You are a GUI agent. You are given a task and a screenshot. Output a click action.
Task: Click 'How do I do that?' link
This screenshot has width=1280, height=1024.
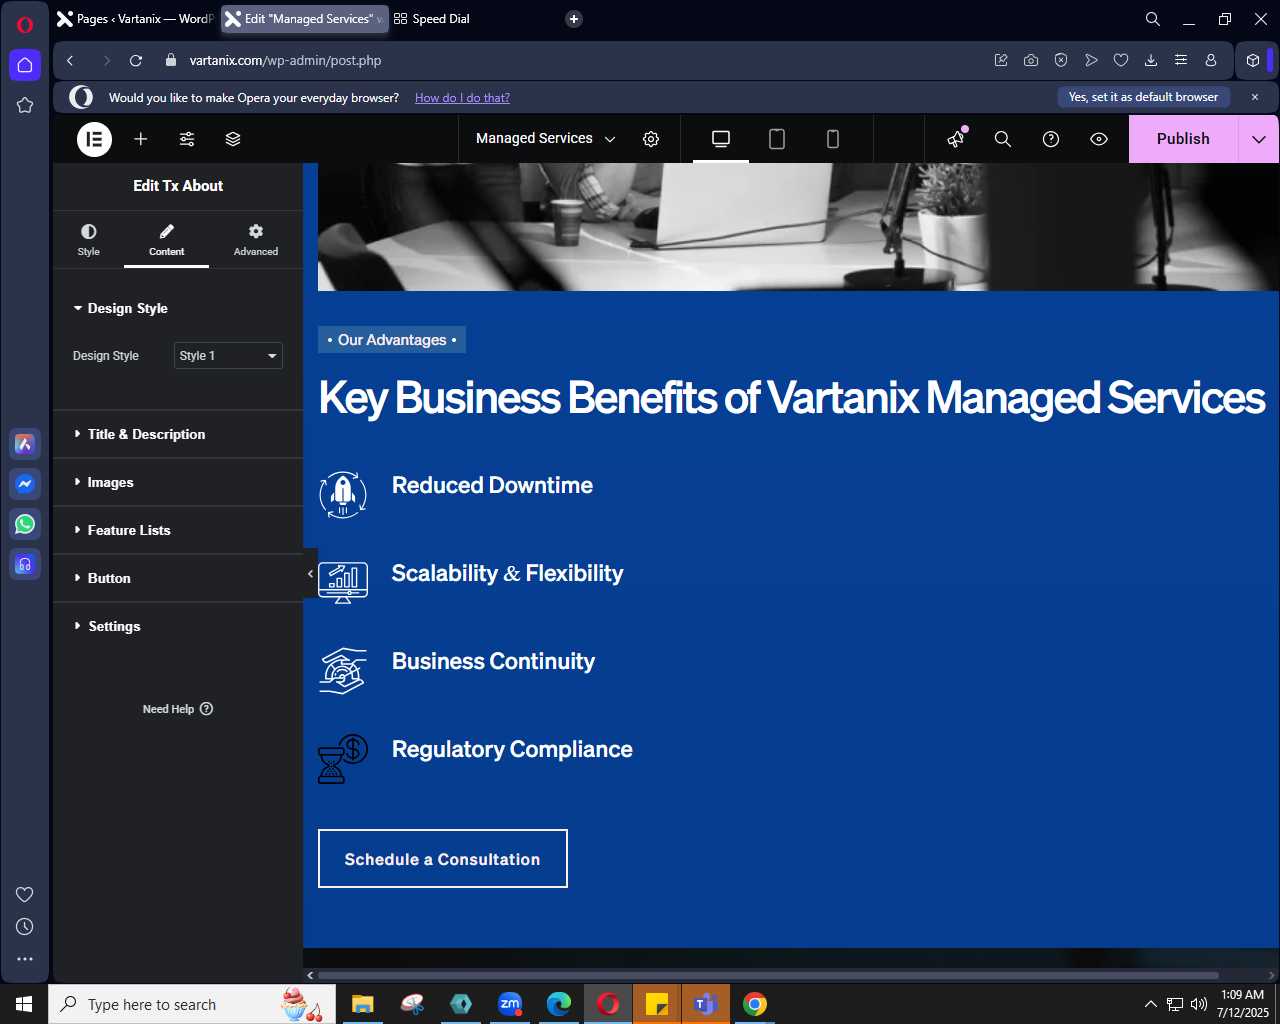pos(462,98)
